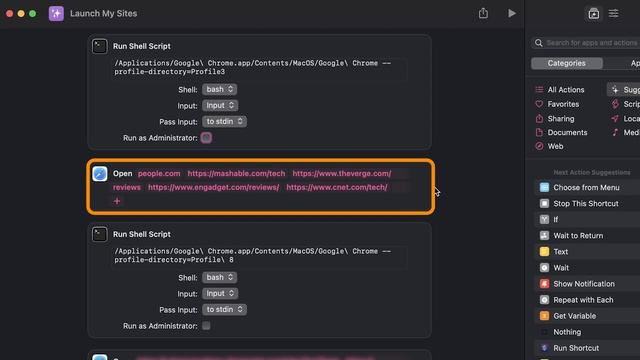Add the Text action
Image resolution: width=640 pixels, height=360 pixels.
587,251
